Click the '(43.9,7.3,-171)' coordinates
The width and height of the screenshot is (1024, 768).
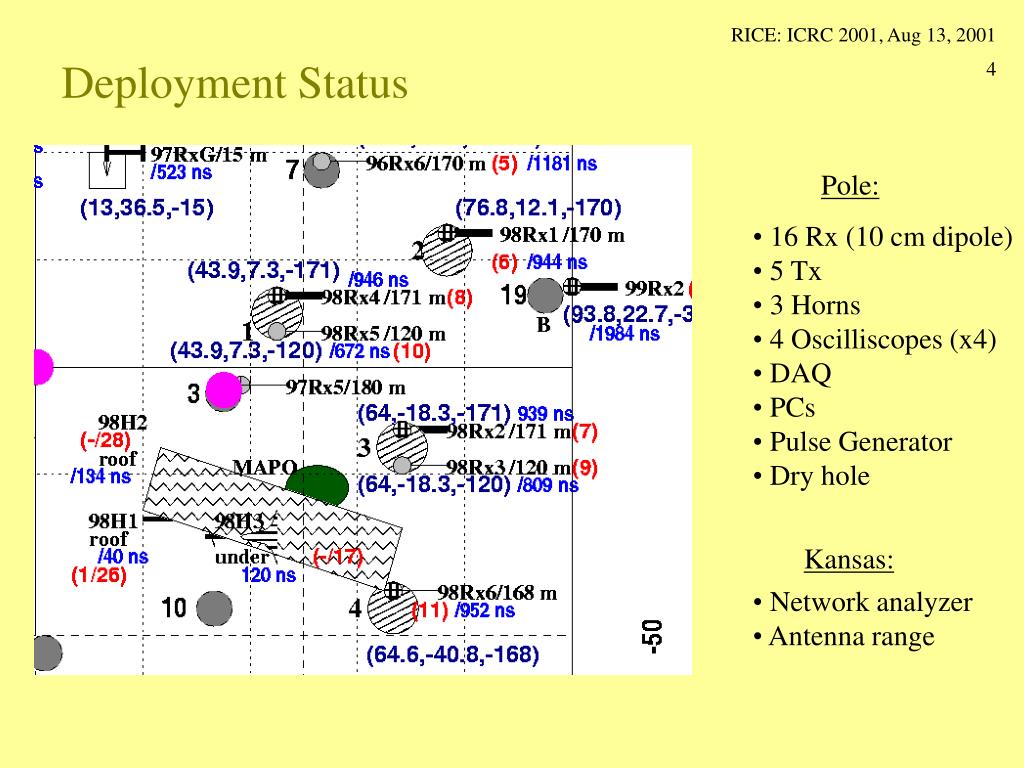point(264,270)
